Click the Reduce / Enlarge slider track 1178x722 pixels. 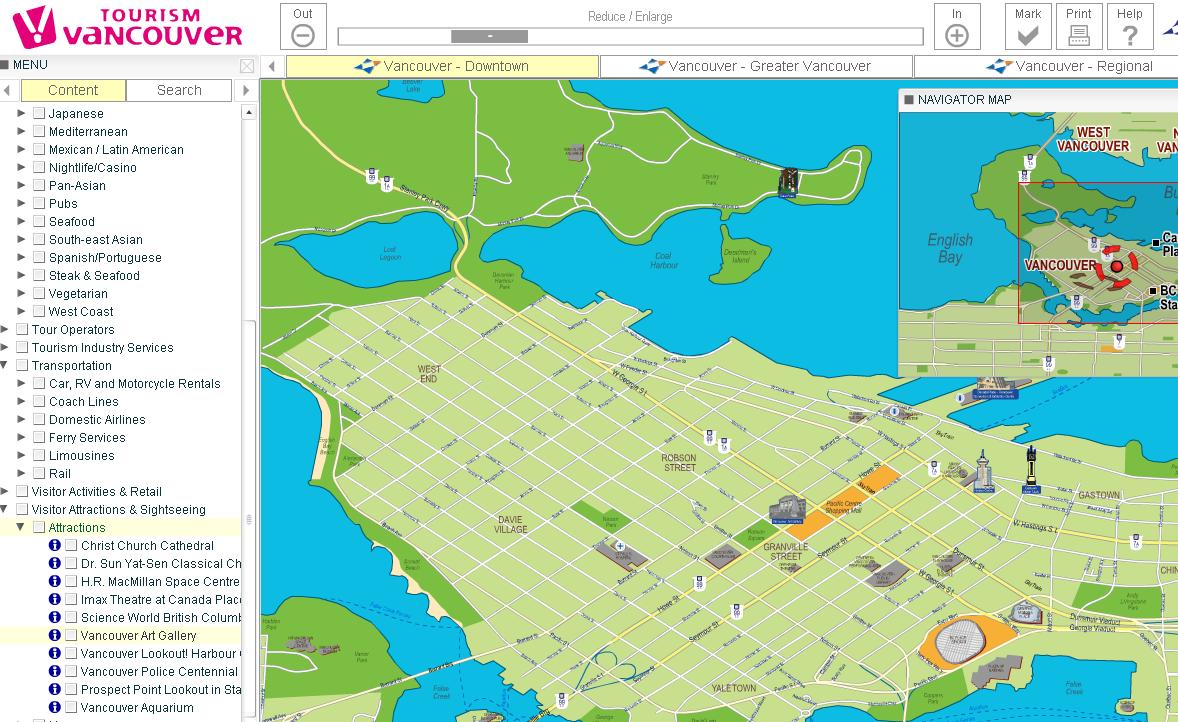point(630,36)
